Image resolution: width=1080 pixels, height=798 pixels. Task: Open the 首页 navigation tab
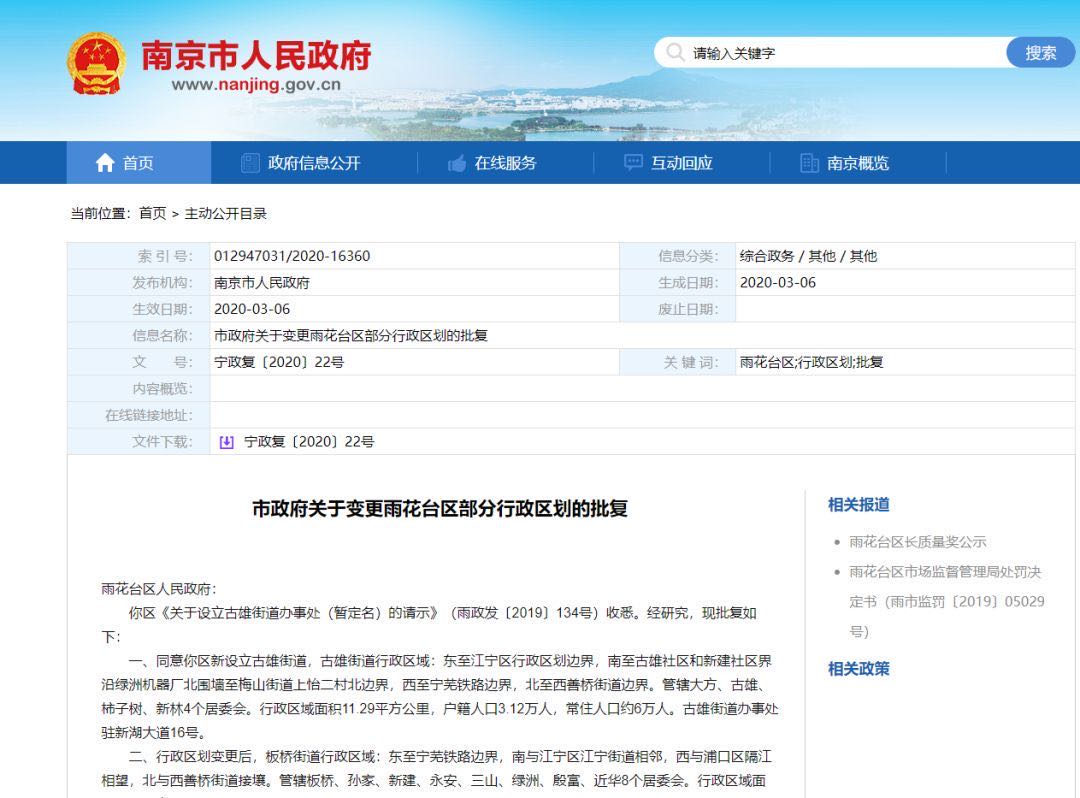coord(138,162)
